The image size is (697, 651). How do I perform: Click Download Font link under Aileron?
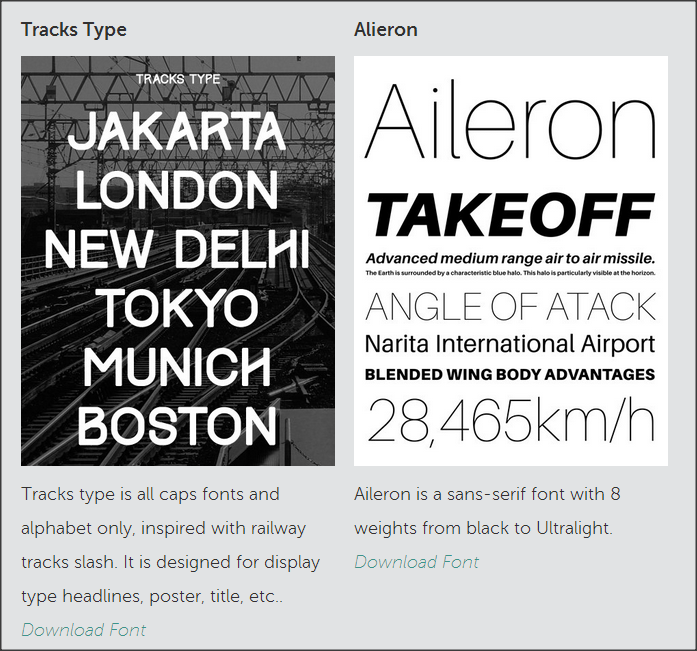coord(417,562)
